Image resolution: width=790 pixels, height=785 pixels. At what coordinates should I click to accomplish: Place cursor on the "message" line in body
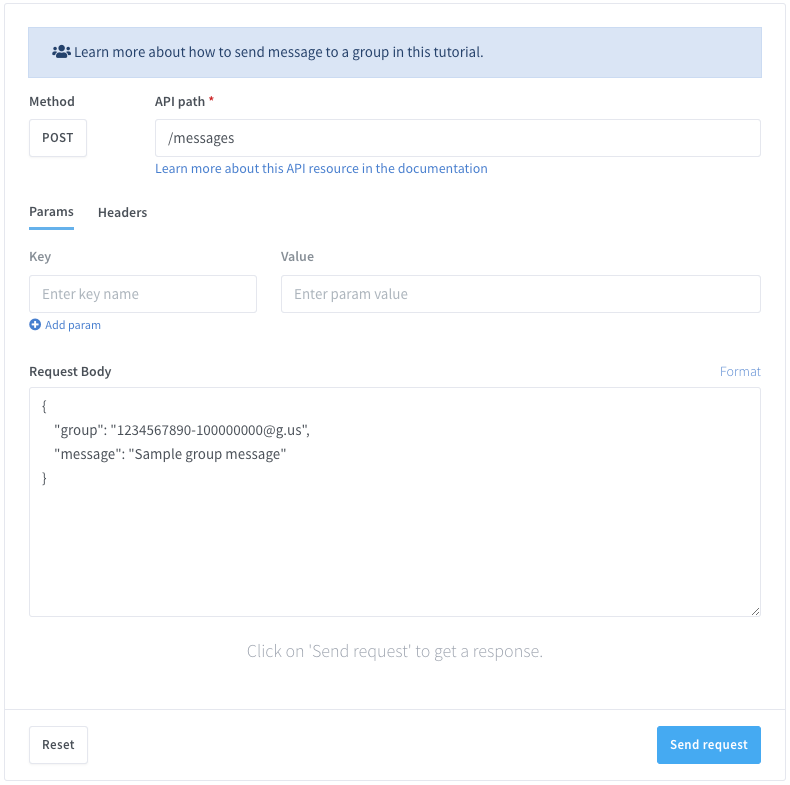click(170, 455)
